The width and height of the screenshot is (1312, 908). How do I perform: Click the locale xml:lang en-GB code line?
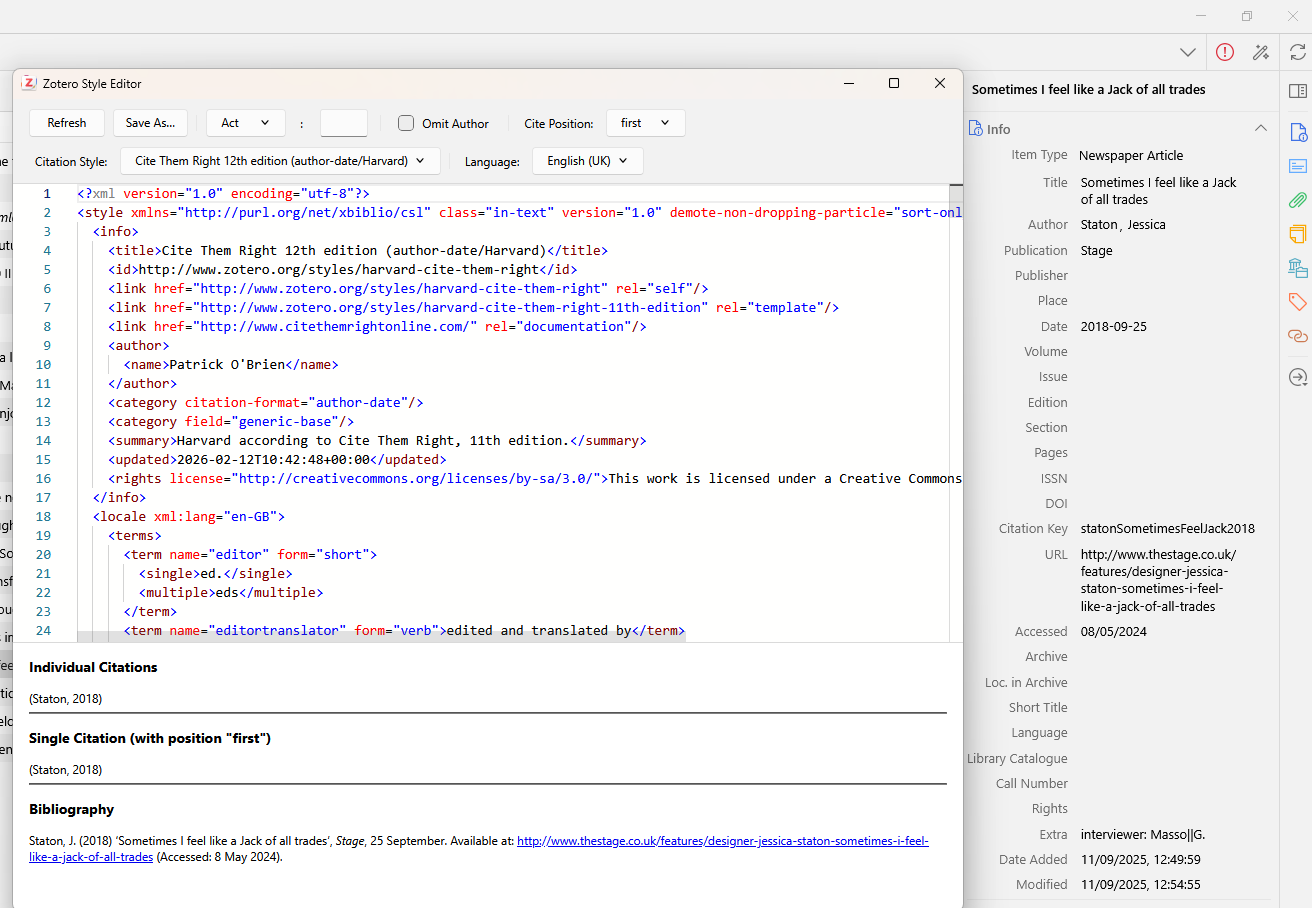pyautogui.click(x=189, y=516)
